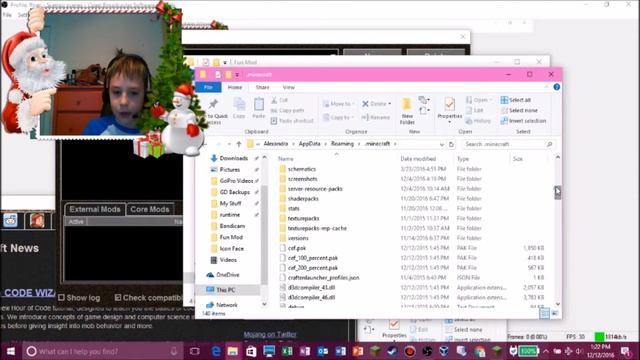
Task: Click the Cortana search box
Action: click(x=102, y=351)
